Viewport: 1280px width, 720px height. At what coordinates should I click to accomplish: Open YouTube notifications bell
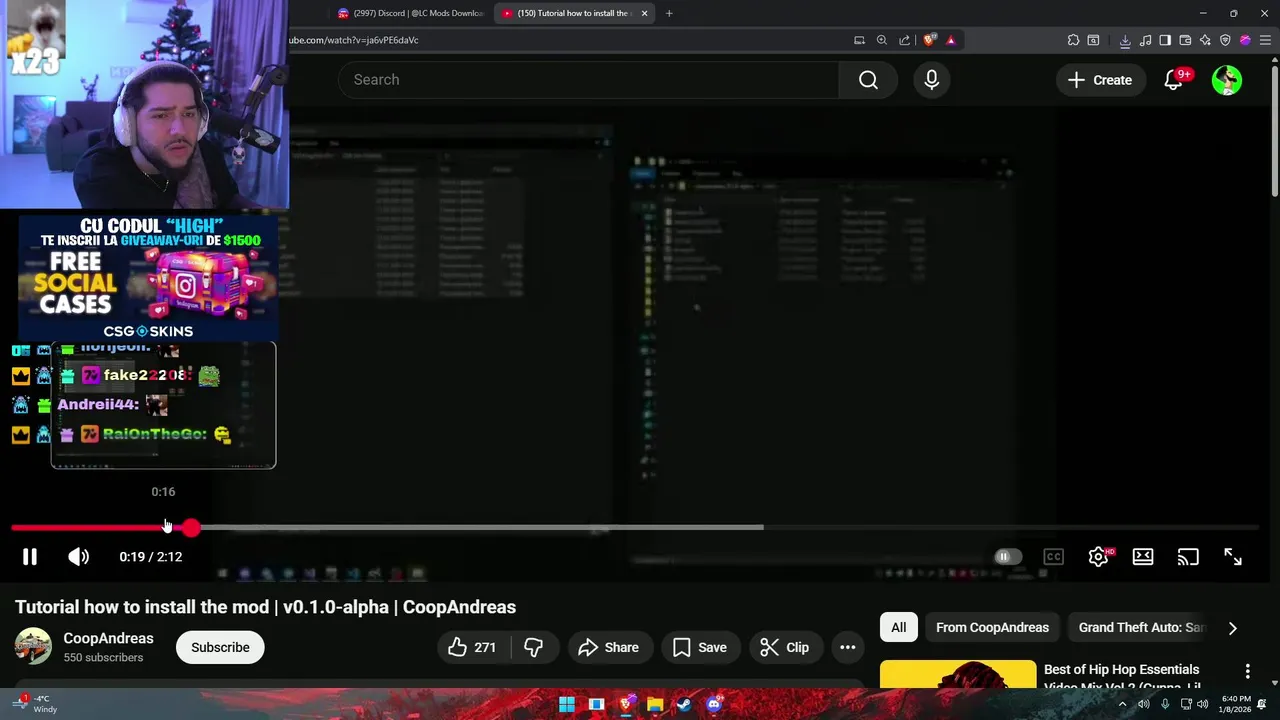[1174, 80]
